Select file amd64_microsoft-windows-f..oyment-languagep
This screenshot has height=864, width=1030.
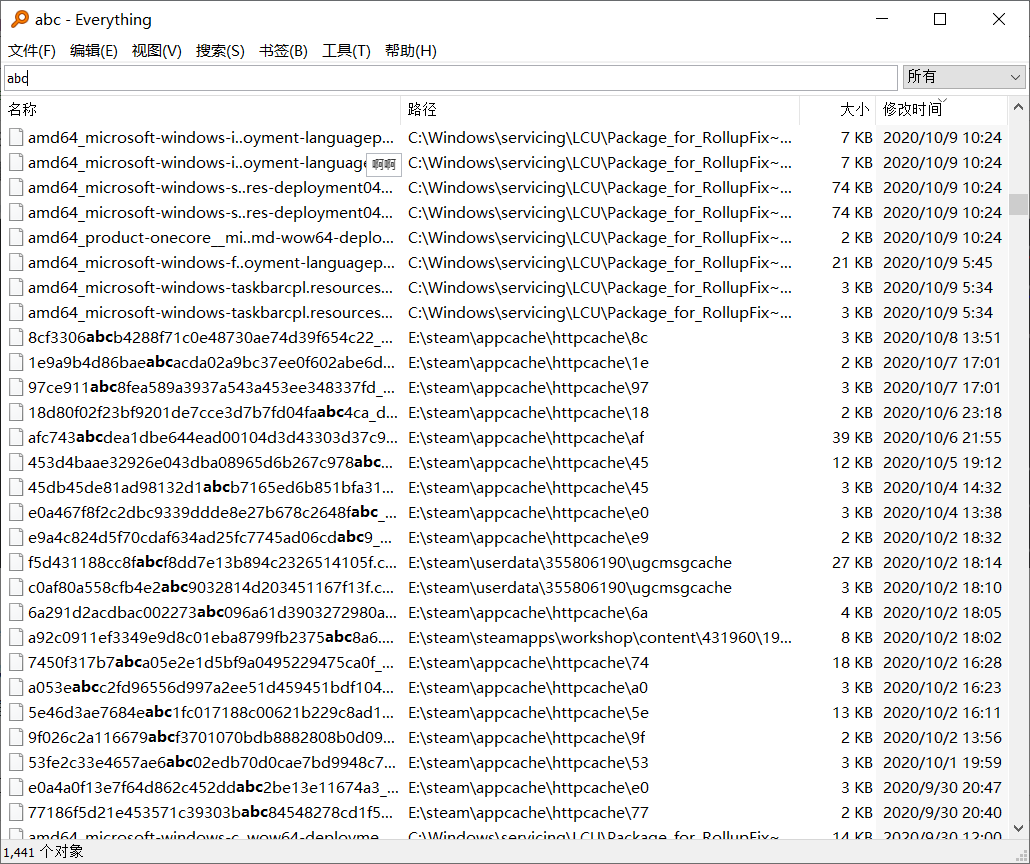pos(211,263)
